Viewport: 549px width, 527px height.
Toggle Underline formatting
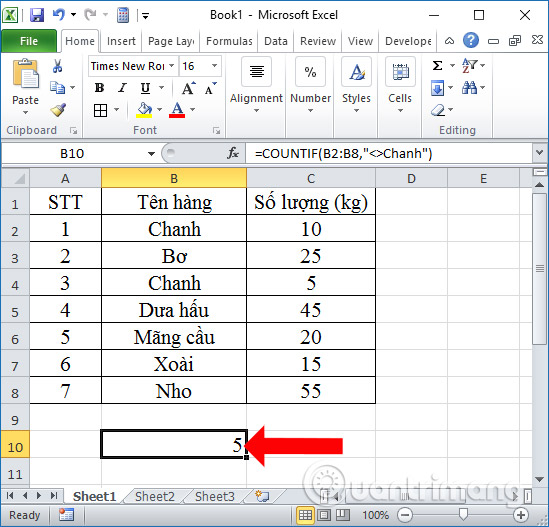click(145, 88)
